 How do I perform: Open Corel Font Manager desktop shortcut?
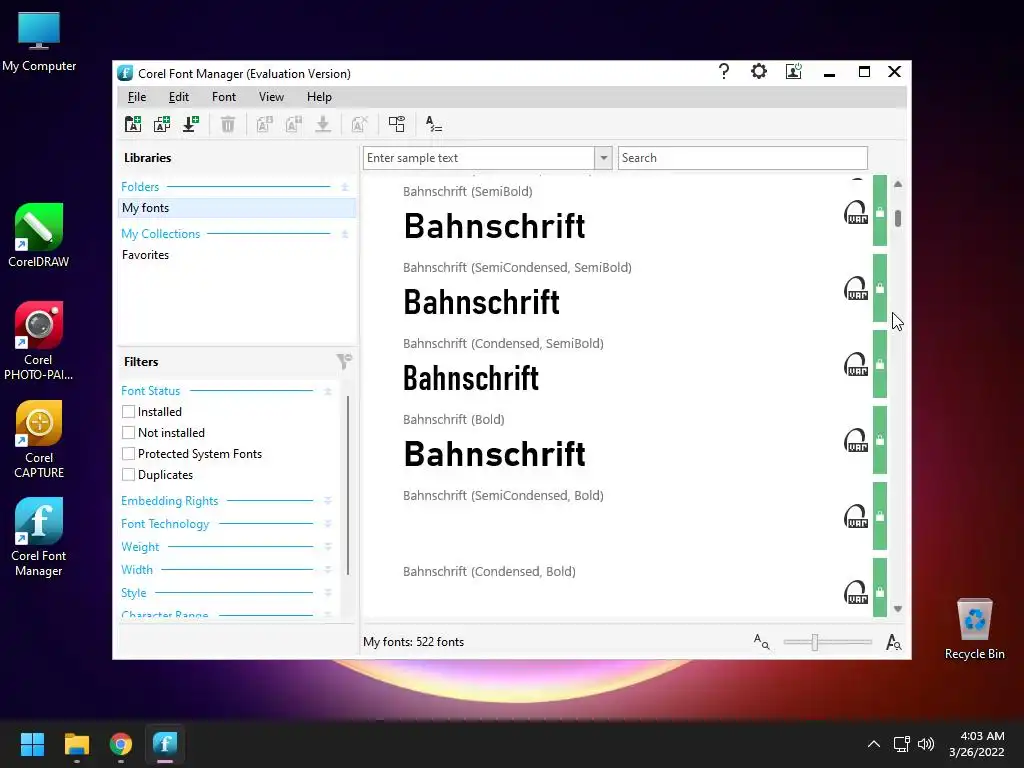click(39, 537)
